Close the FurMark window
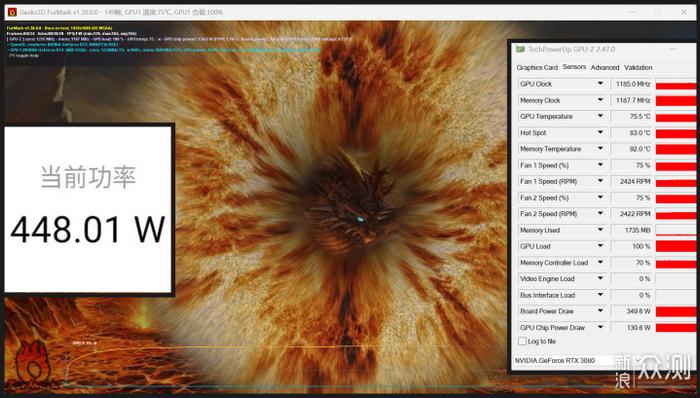Viewport: 700px width, 398px height. click(683, 12)
